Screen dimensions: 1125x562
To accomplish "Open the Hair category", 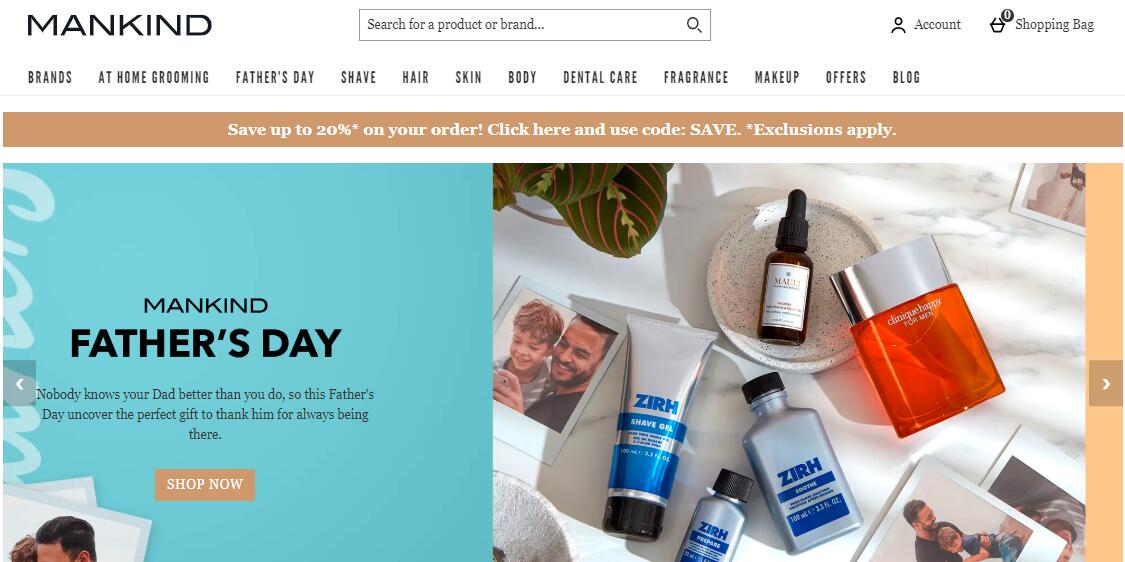I will [415, 78].
